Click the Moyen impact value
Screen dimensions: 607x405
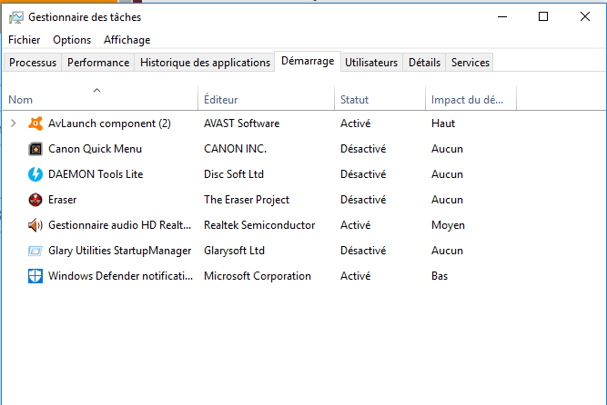tap(448, 225)
